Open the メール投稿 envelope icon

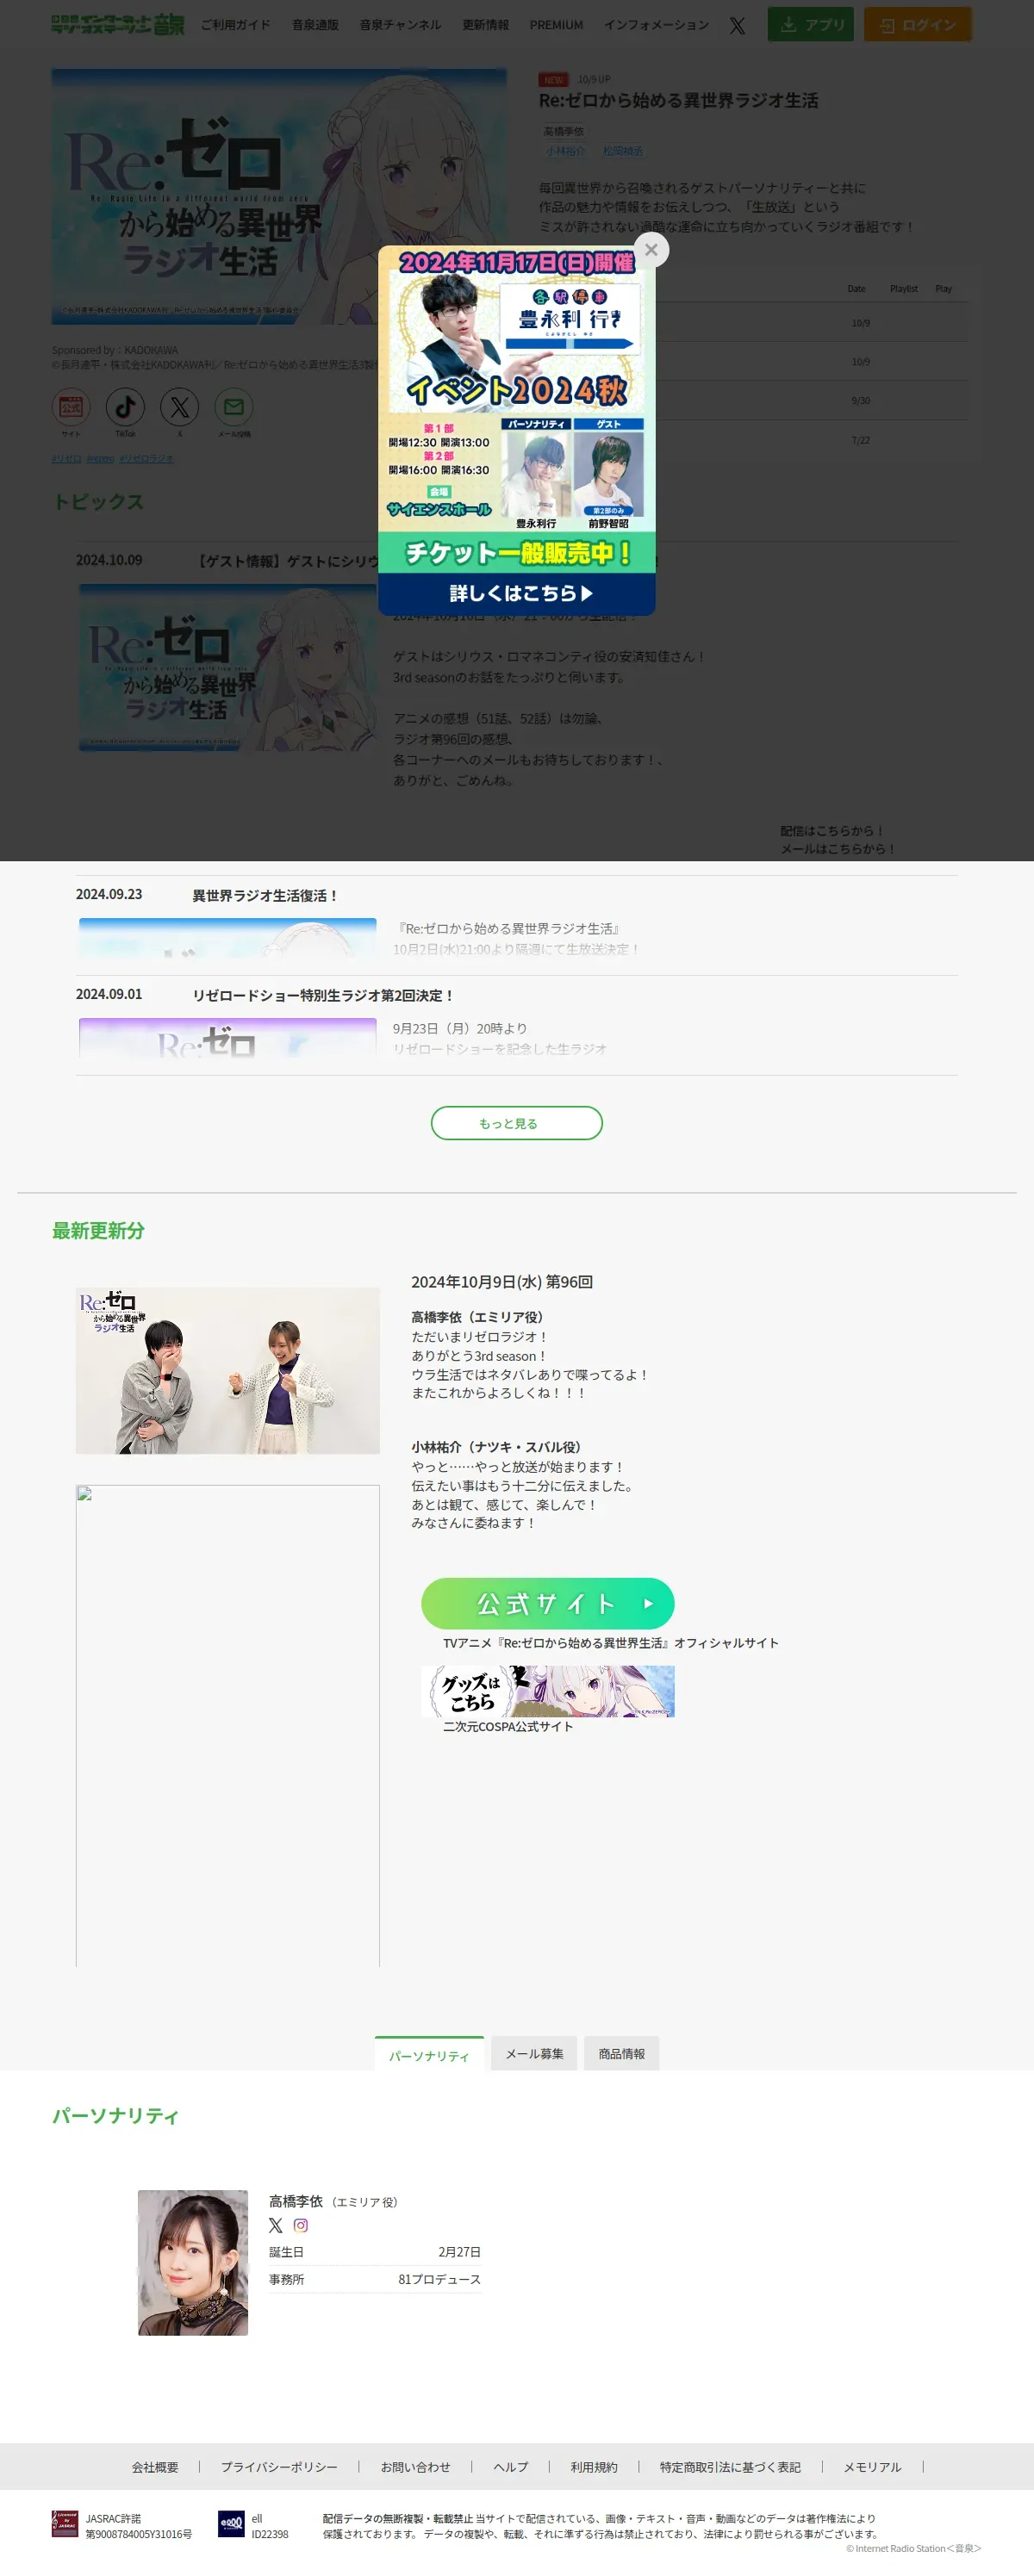click(234, 407)
